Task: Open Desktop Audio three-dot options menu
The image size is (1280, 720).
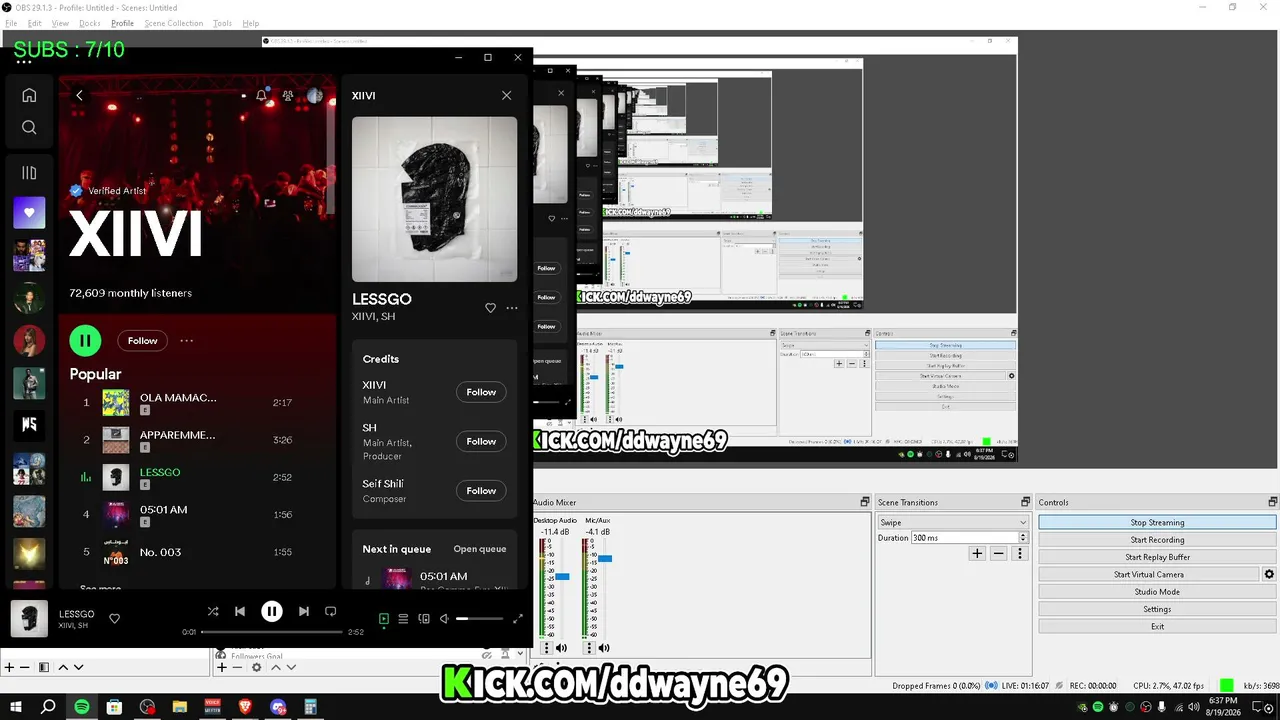Action: pyautogui.click(x=546, y=648)
